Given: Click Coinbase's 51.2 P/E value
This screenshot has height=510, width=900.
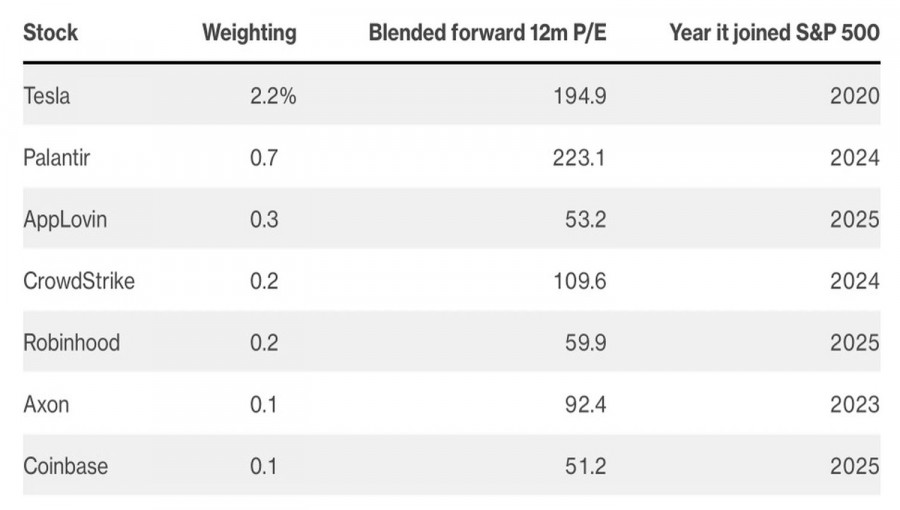Looking at the screenshot, I should pyautogui.click(x=584, y=466).
